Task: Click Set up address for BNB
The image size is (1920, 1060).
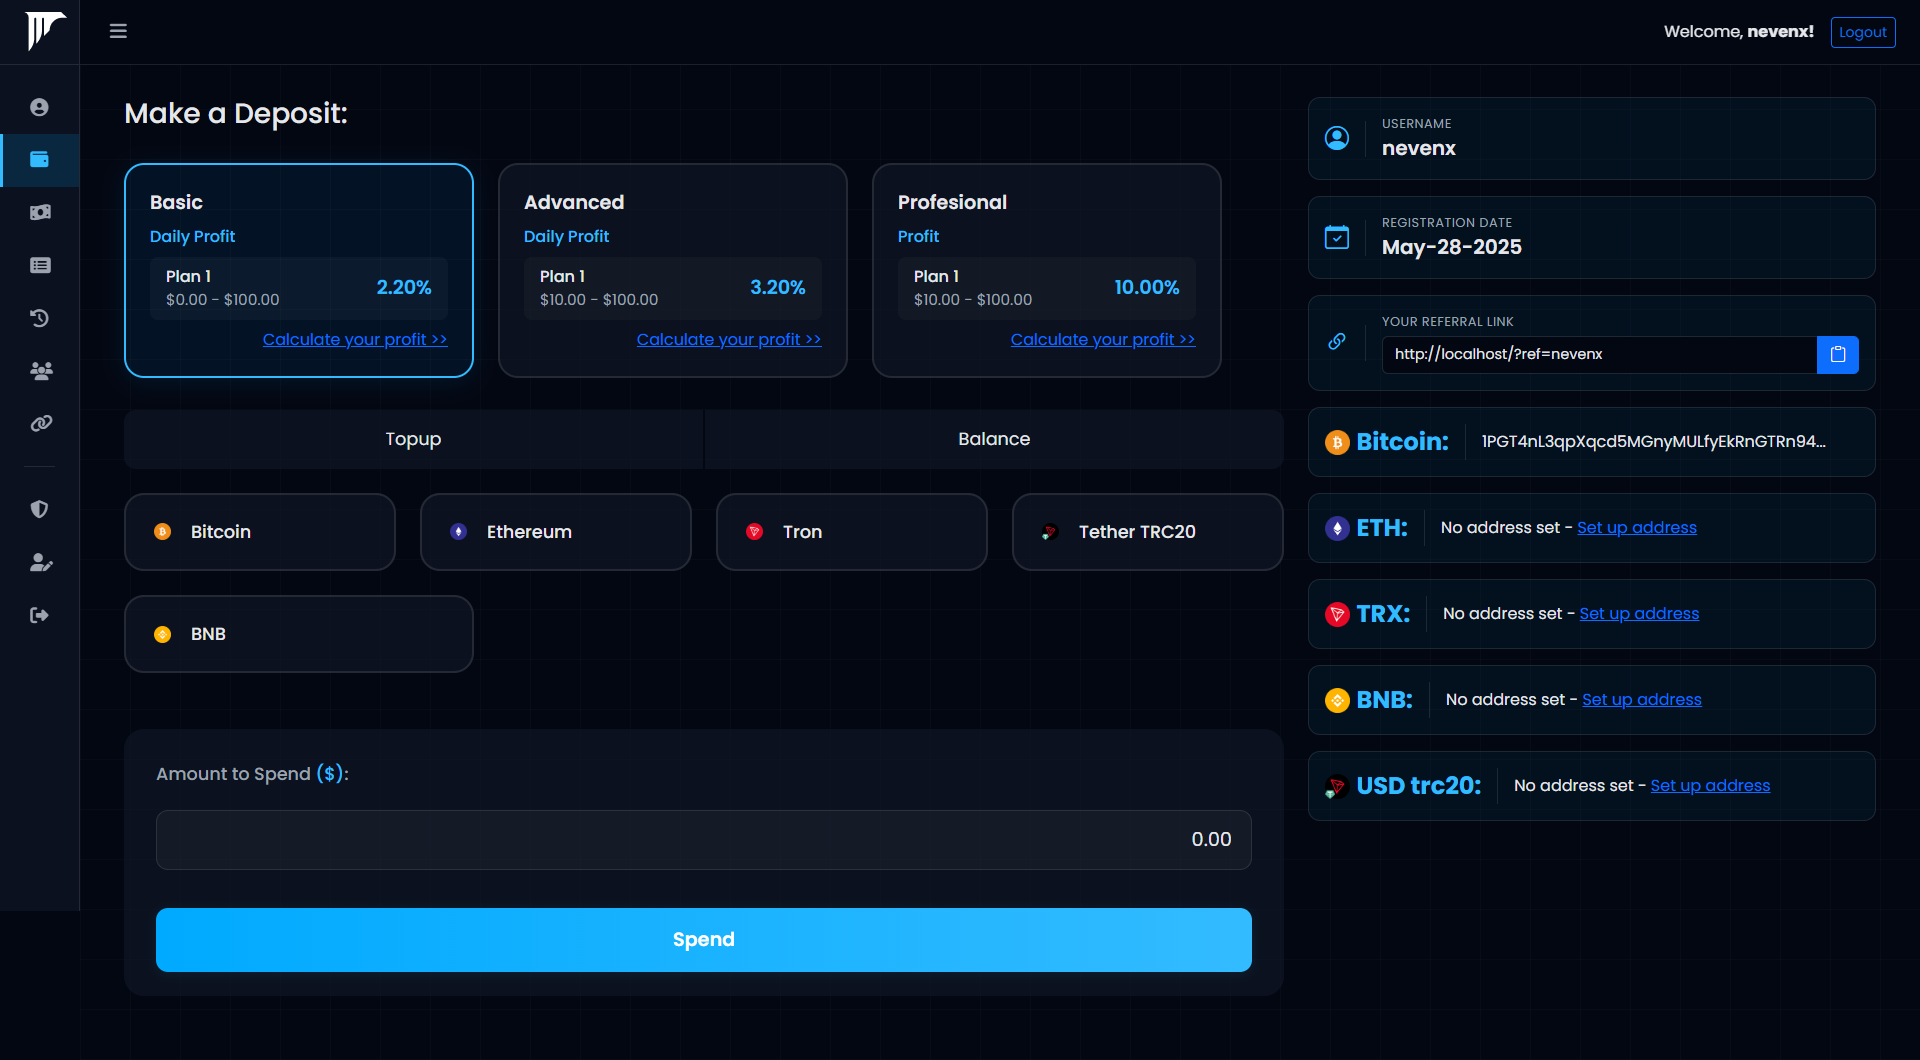Action: coord(1642,700)
